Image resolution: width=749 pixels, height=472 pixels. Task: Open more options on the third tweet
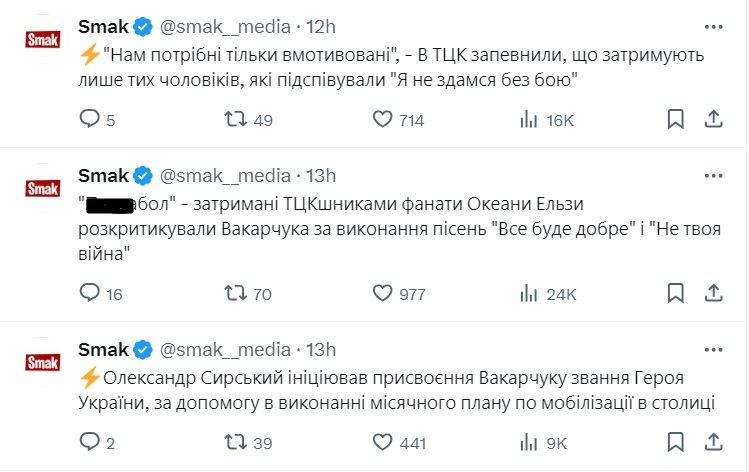click(x=713, y=349)
